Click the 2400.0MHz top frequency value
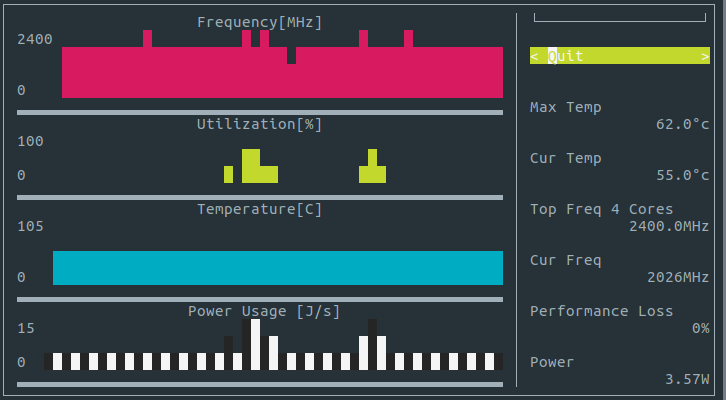Viewport: 726px width, 400px height. (x=670, y=226)
